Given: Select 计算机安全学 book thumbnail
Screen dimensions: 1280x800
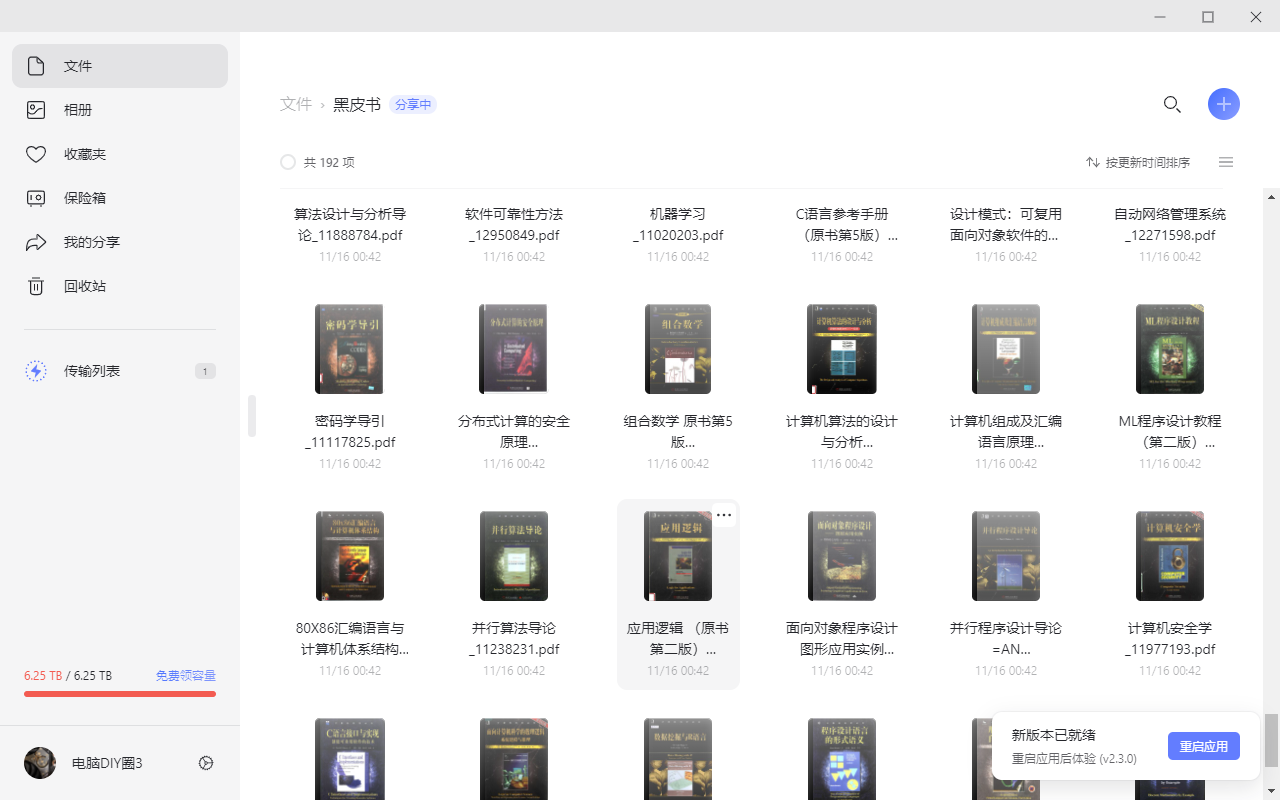Looking at the screenshot, I should 1170,556.
